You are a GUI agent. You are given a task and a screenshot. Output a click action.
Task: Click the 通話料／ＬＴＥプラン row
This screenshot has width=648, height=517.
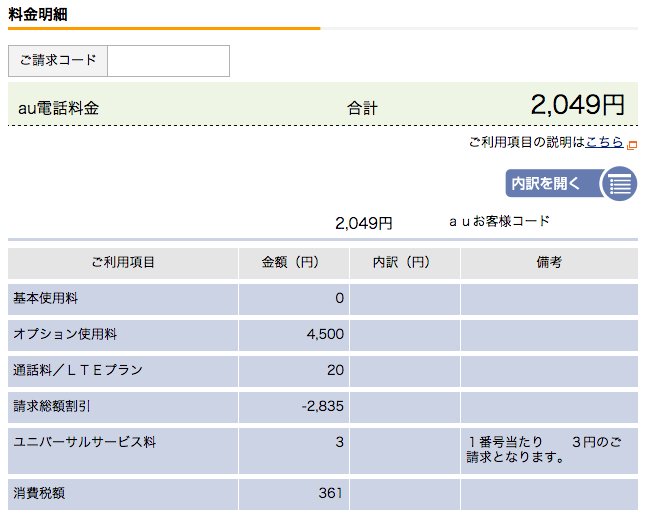coord(323,370)
